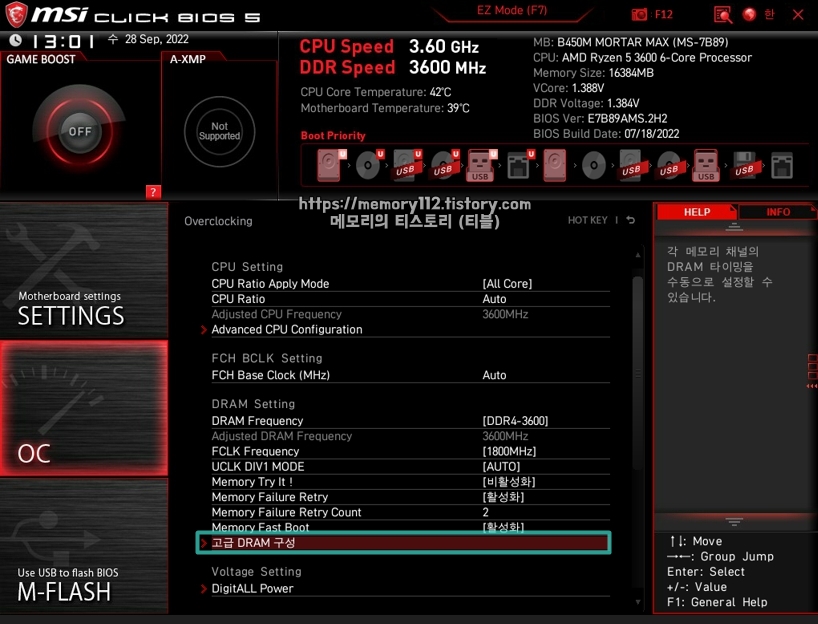Select the OC overclocking menu
Screen dimensions: 818x624
click(83, 409)
